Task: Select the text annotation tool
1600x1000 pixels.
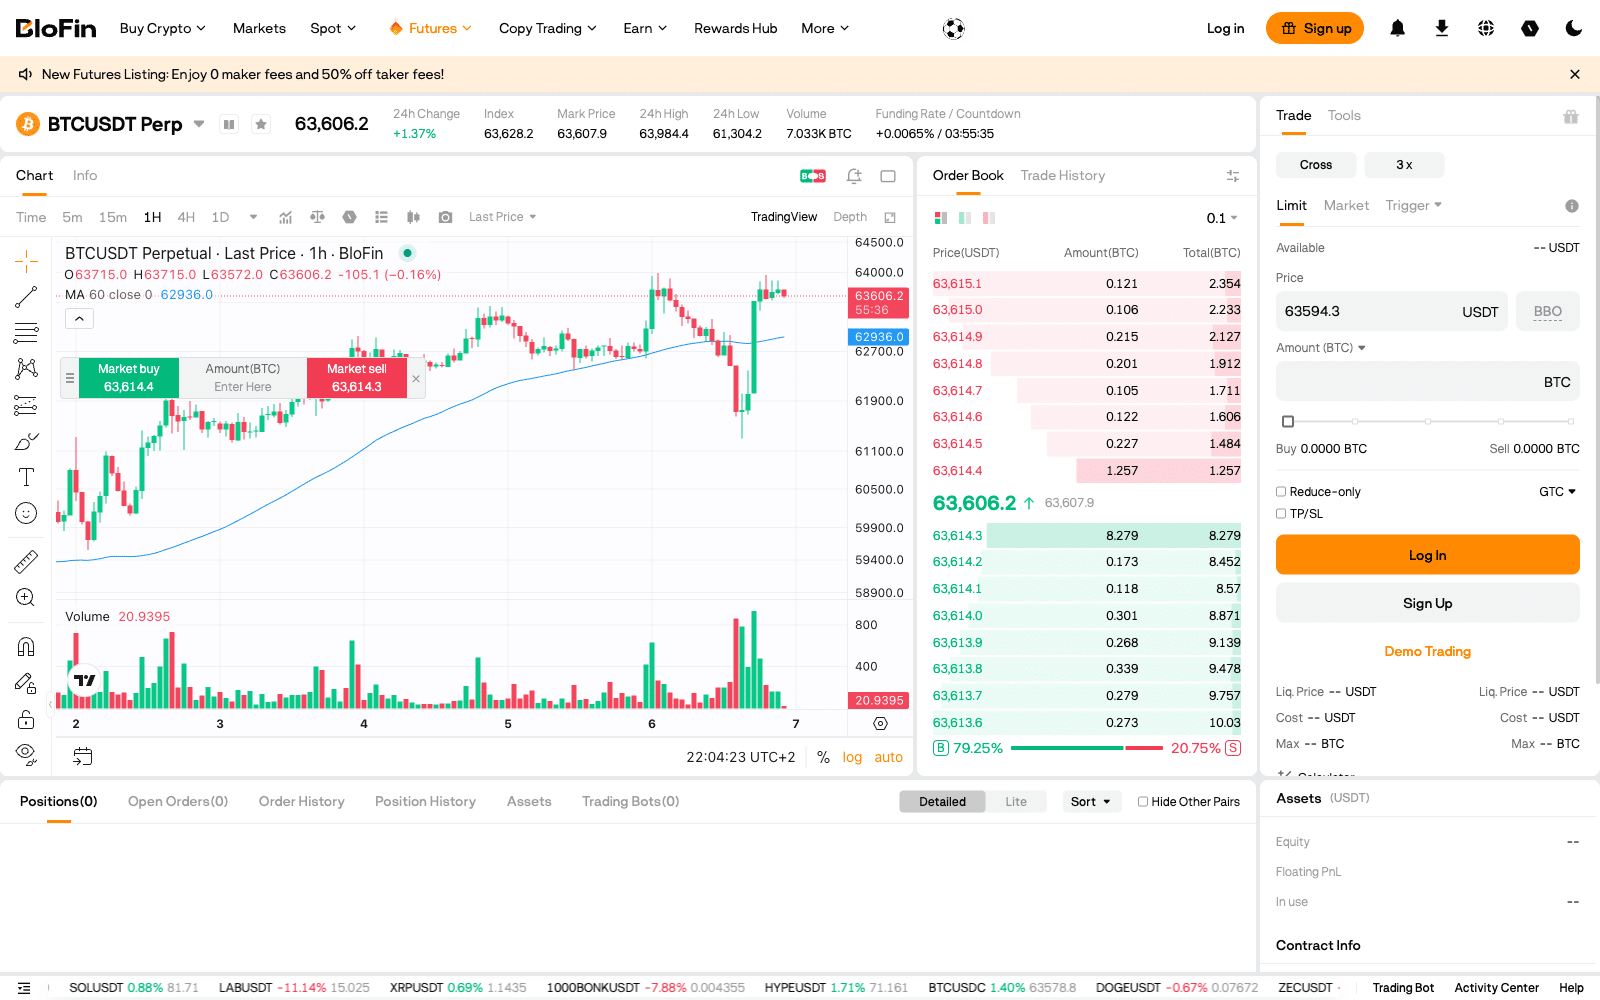Action: (x=26, y=477)
